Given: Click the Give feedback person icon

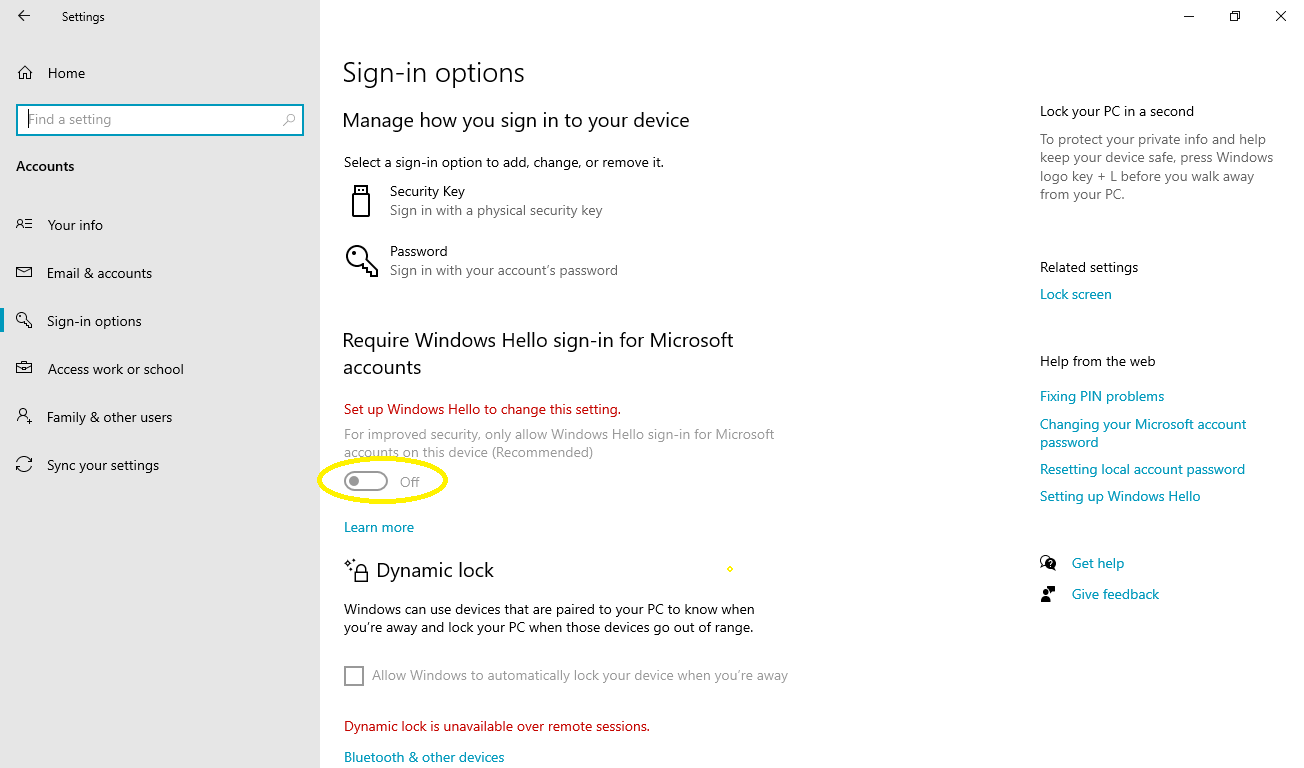Looking at the screenshot, I should point(1048,594).
